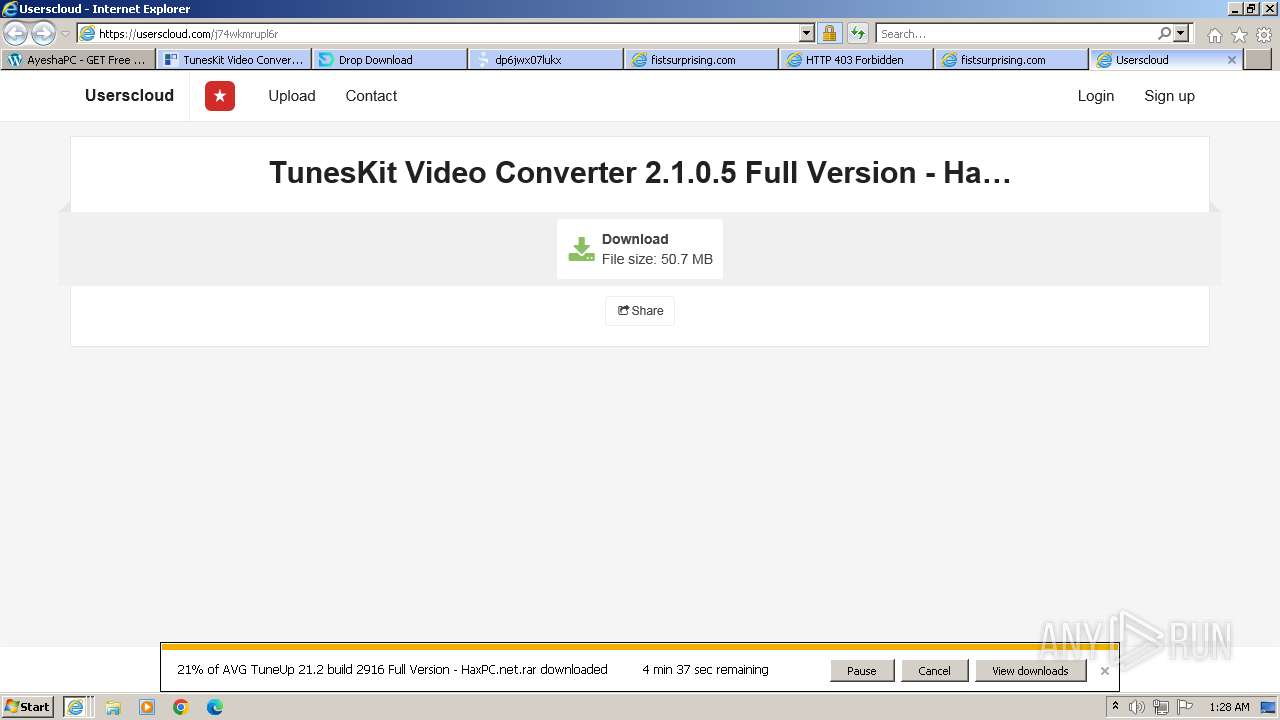This screenshot has height=720, width=1280.
Task: Open the address bar URL dropdown arrow
Action: [807, 33]
